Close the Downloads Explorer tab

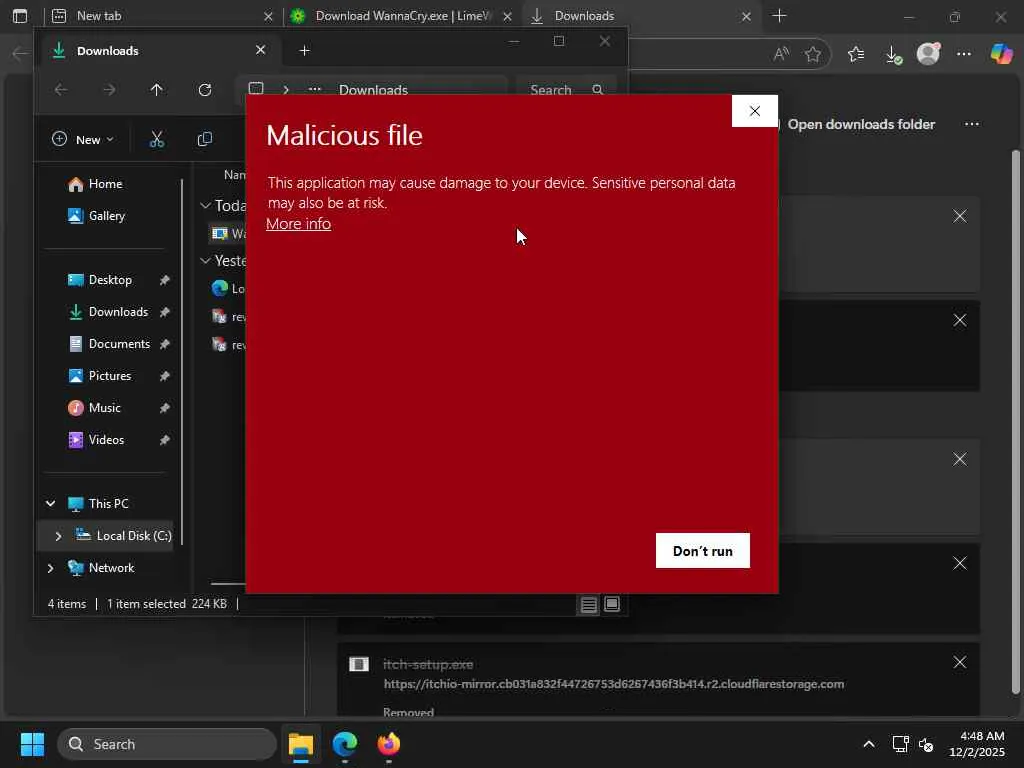tap(261, 50)
